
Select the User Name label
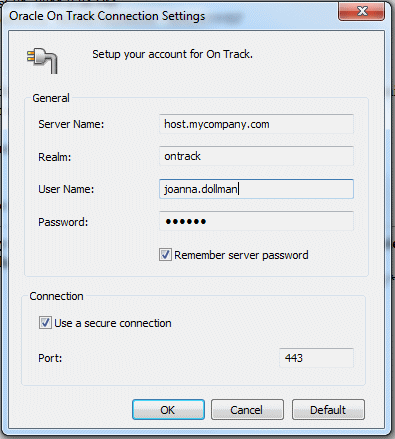[x=66, y=189]
